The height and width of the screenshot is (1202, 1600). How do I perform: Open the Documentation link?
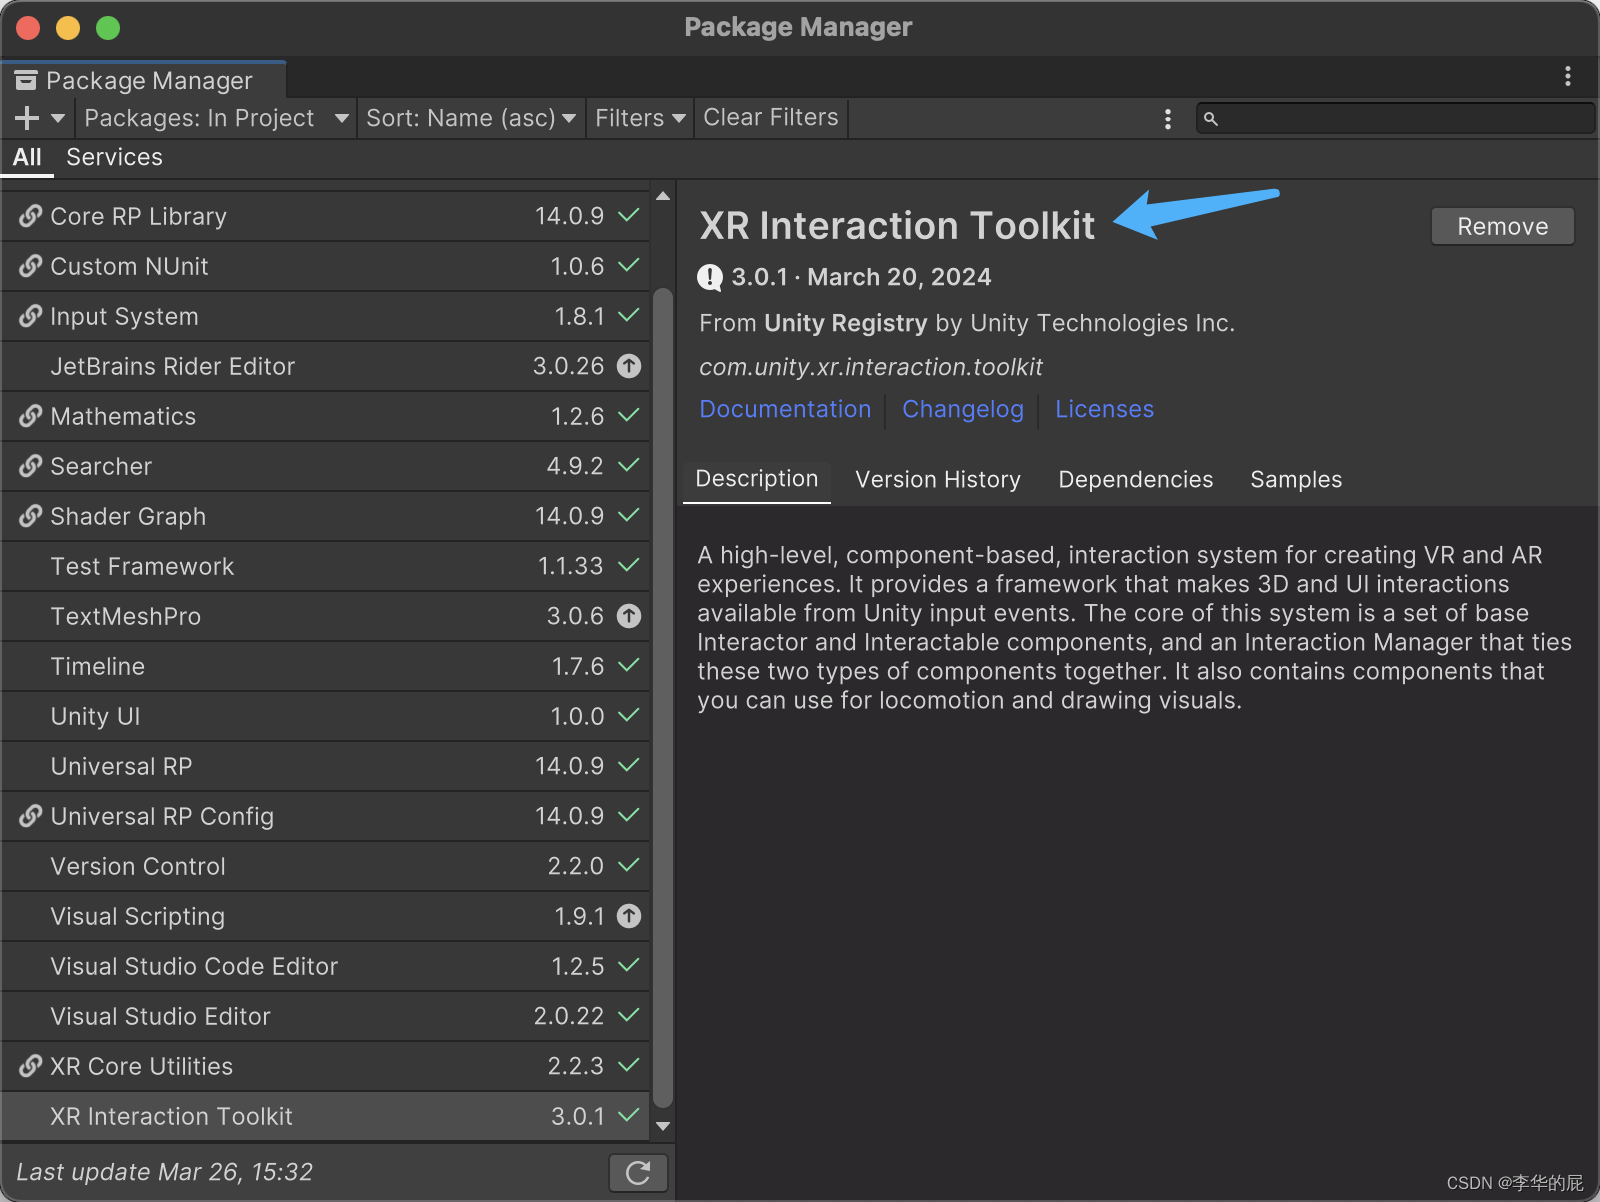click(x=785, y=409)
